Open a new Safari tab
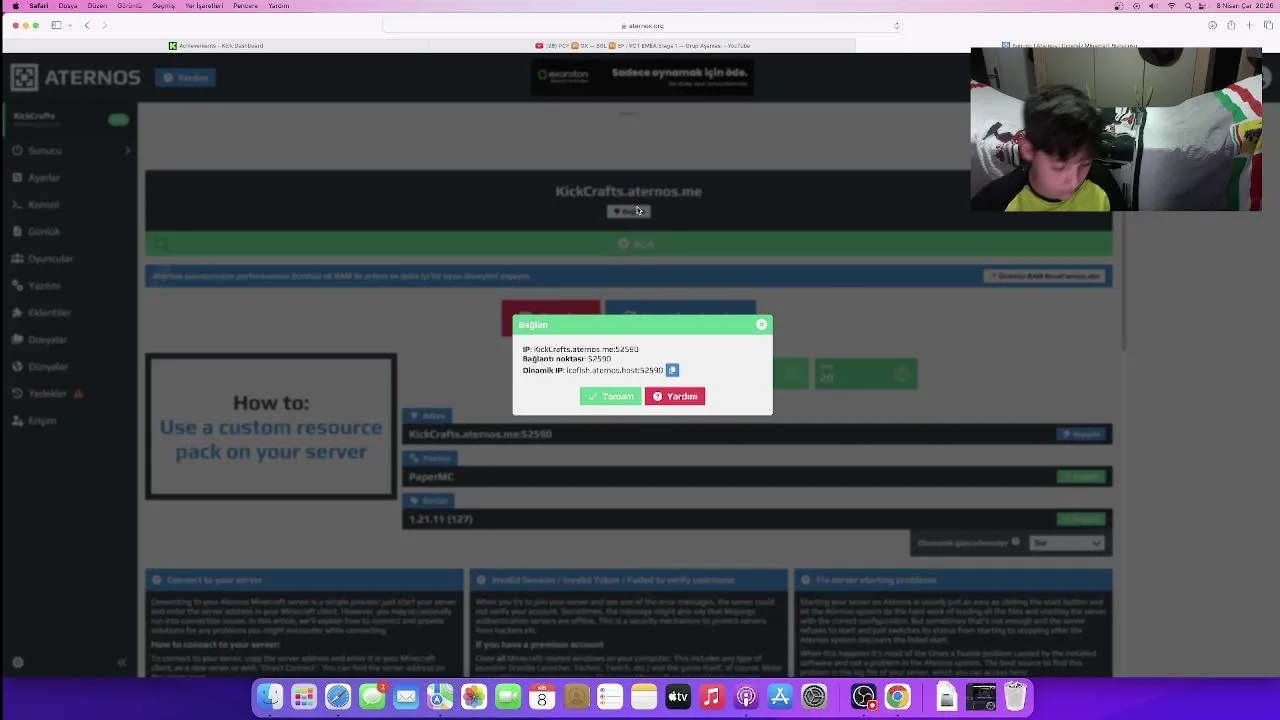Viewport: 1280px width, 720px height. (x=1249, y=25)
